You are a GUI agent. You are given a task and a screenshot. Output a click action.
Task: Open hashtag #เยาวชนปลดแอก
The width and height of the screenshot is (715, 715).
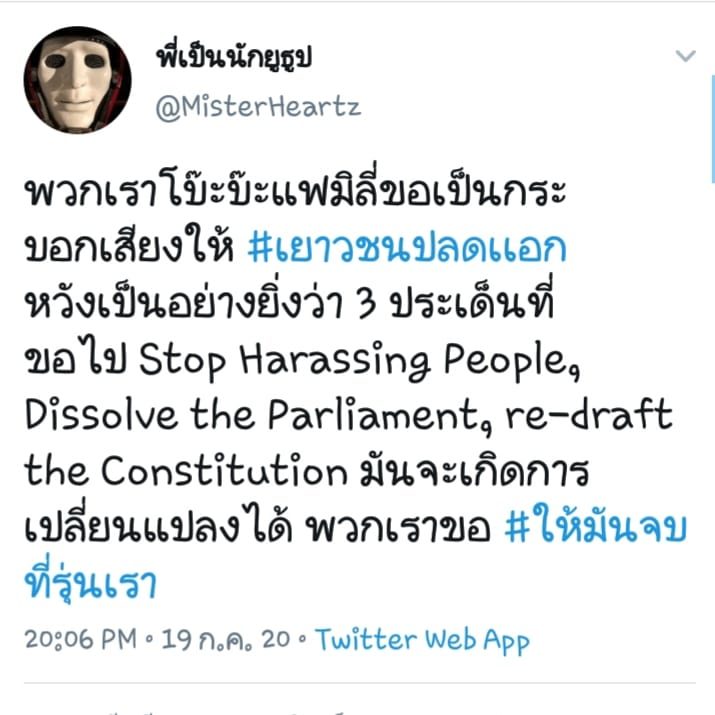click(x=407, y=248)
